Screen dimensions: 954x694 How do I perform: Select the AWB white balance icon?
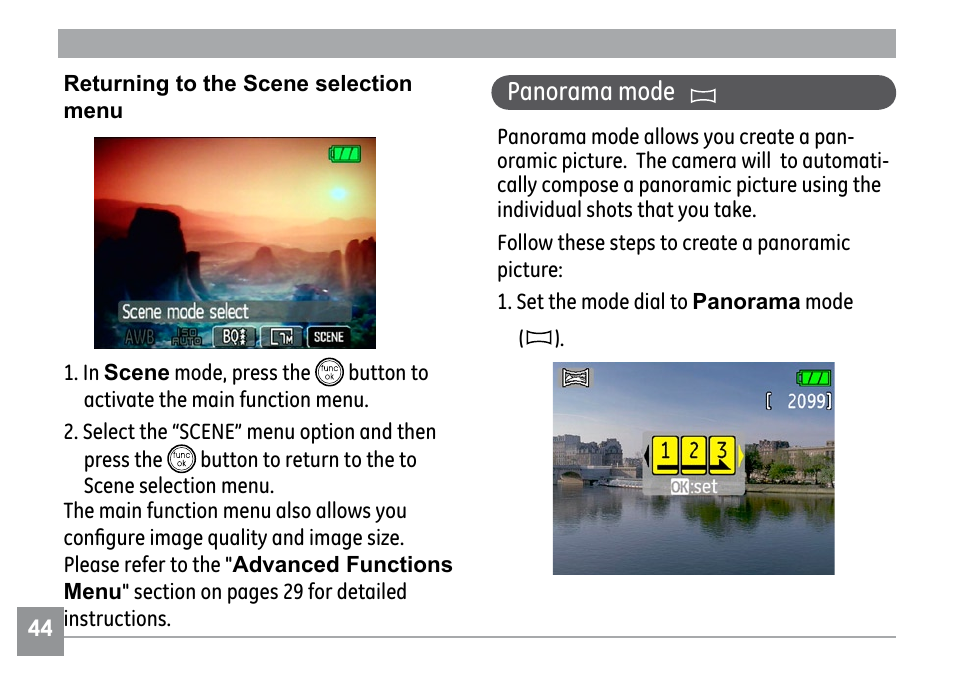coord(139,337)
